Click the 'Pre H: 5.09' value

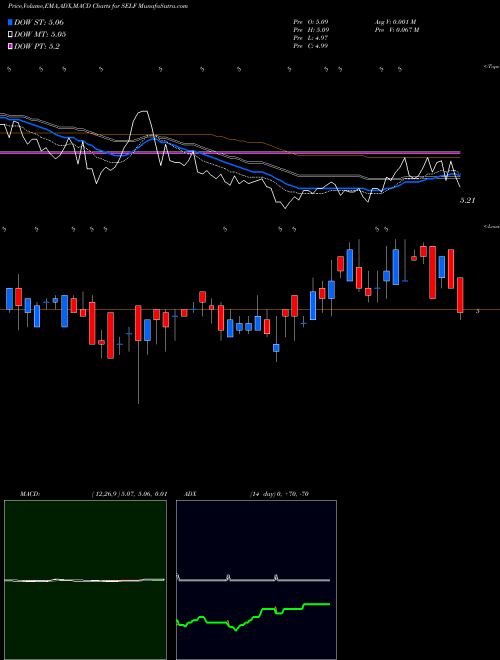(311, 30)
